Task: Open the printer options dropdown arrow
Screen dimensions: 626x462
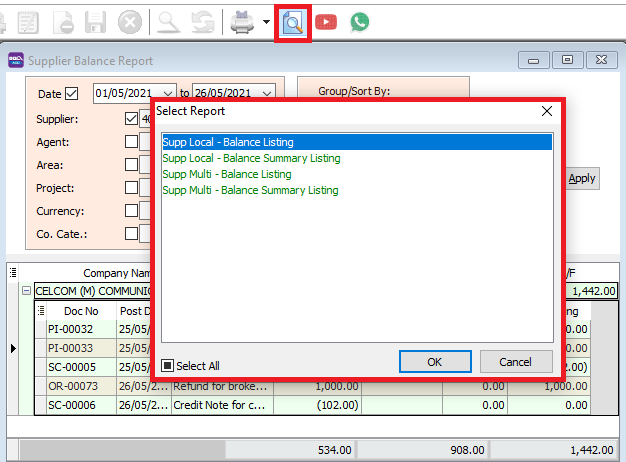Action: tap(266, 22)
